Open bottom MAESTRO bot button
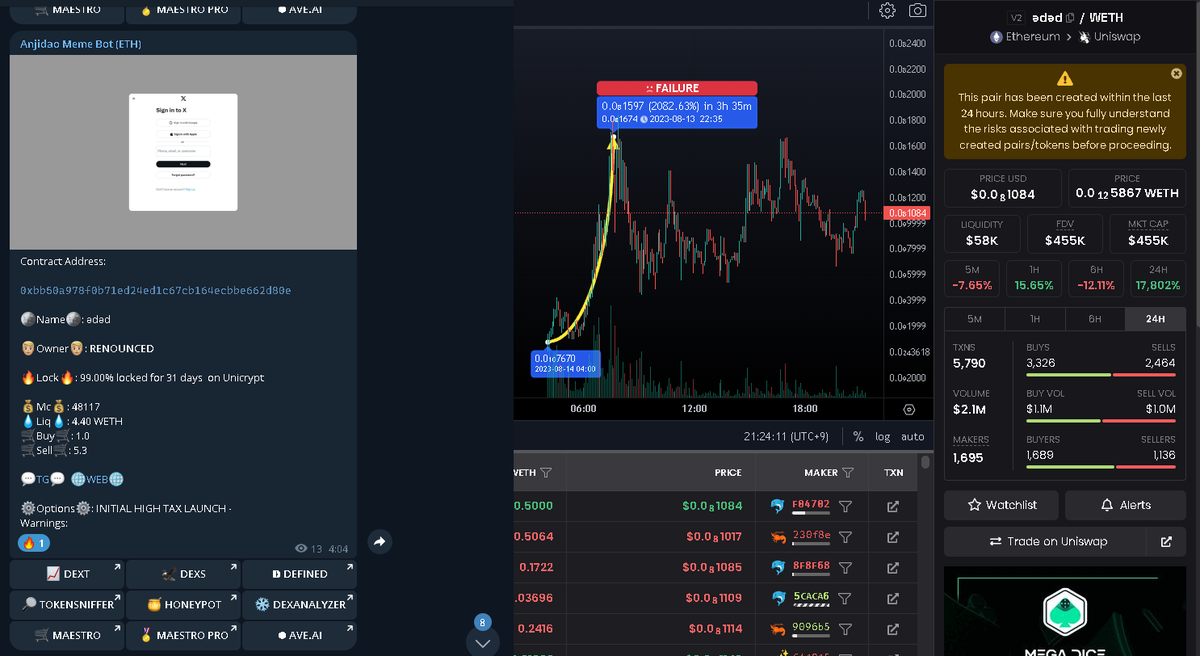Viewport: 1200px width, 656px height. pos(67,635)
